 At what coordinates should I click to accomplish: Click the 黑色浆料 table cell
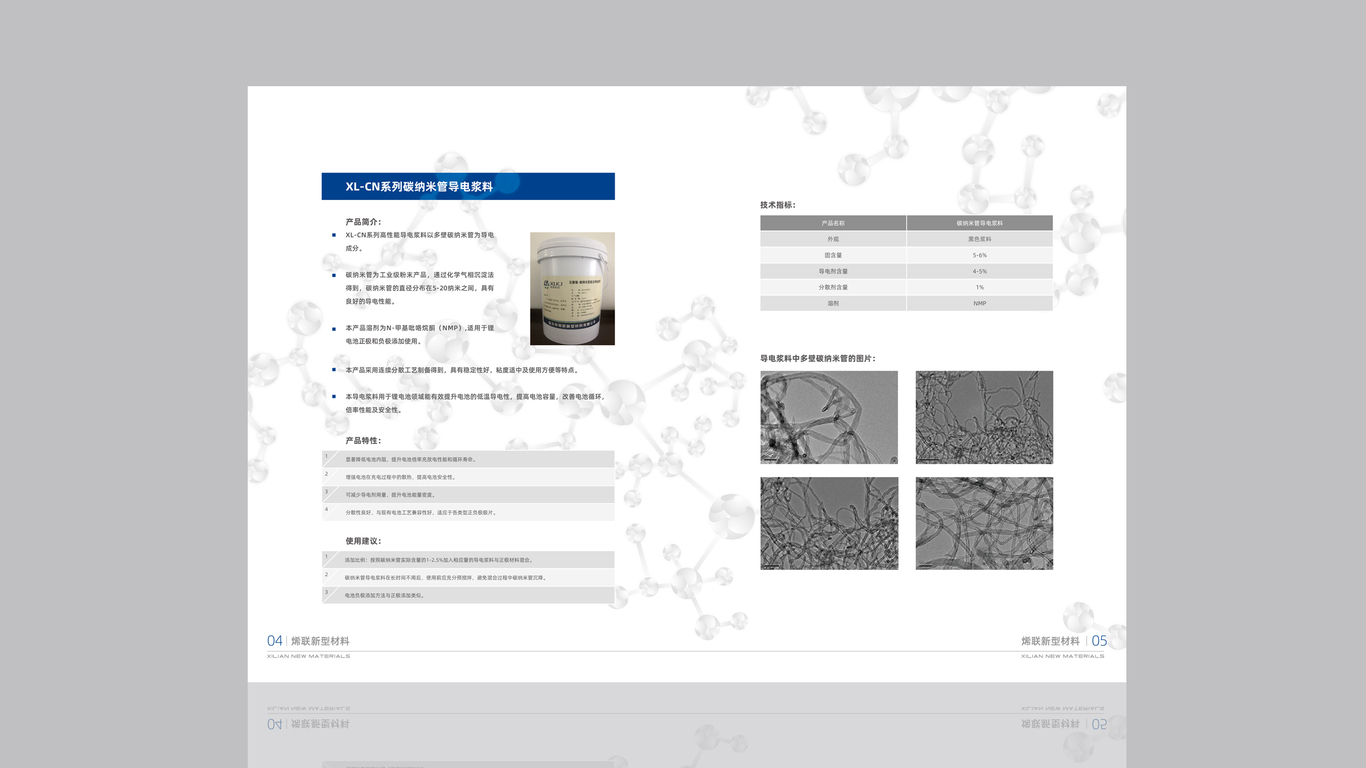(x=980, y=239)
